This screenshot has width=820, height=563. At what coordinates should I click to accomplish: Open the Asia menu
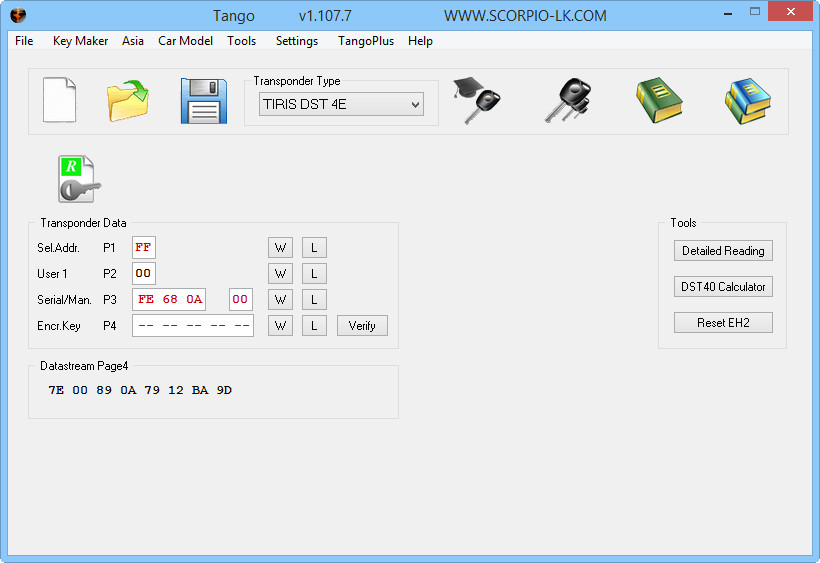133,41
